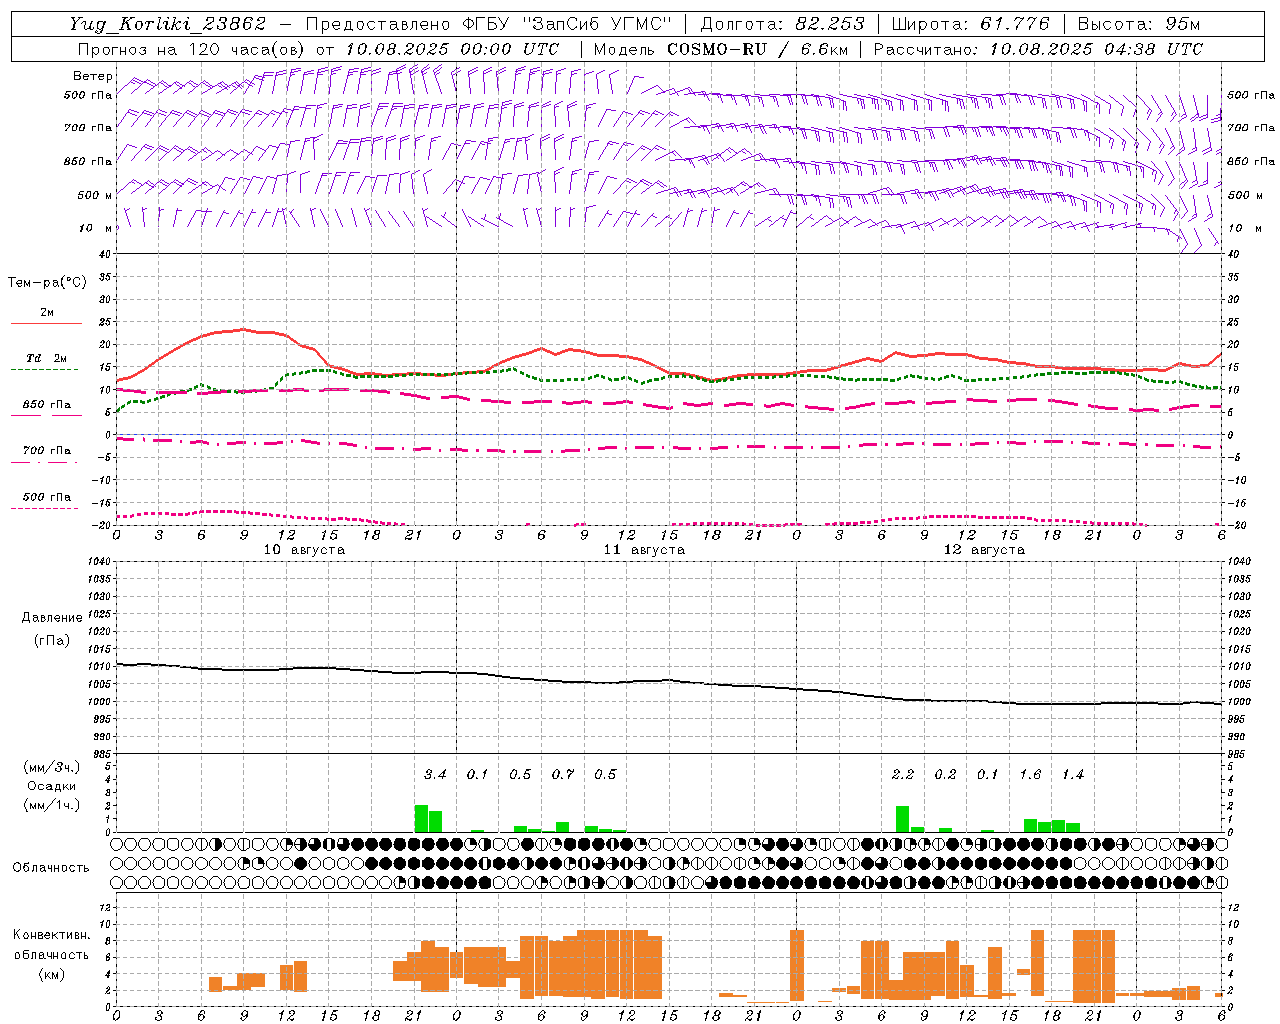Click the 850 гПа temperature legend dashed line
The width and height of the screenshot is (1280, 1024).
pos(46,415)
